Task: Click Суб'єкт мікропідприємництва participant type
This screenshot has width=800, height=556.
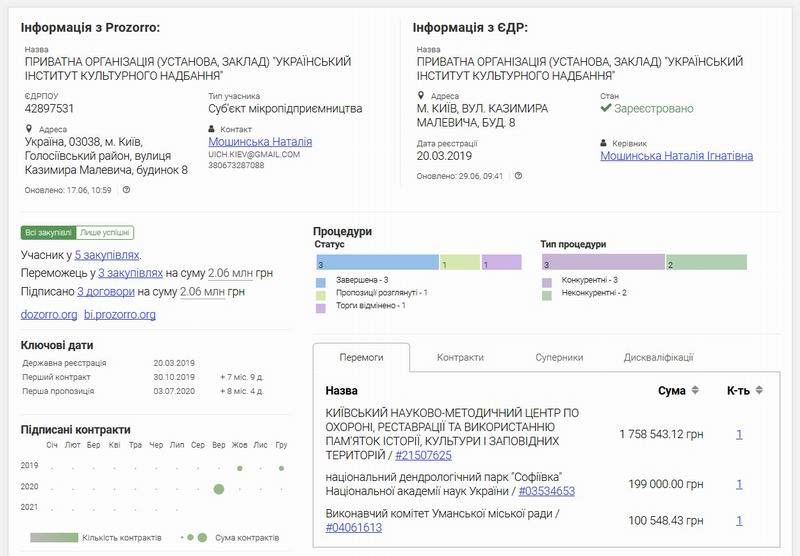Action: point(285,109)
